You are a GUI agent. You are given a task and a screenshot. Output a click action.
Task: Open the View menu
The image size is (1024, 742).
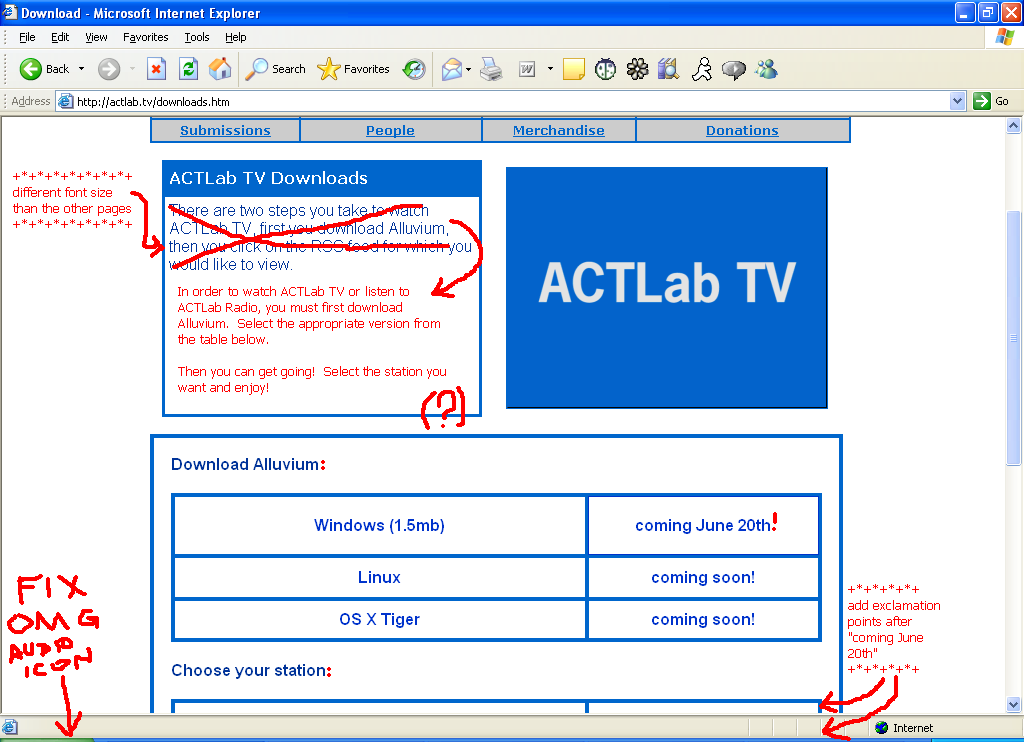(96, 37)
